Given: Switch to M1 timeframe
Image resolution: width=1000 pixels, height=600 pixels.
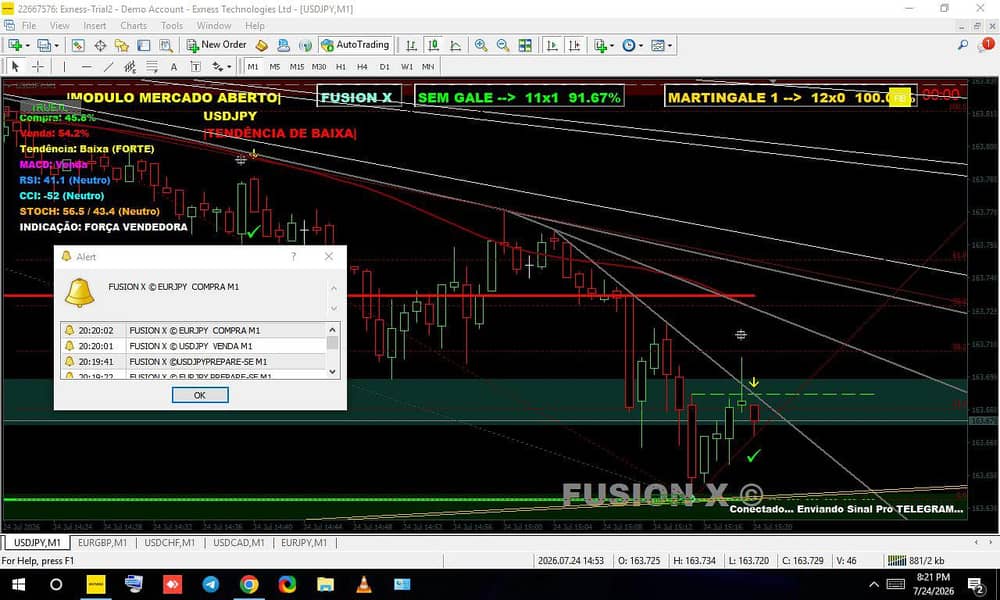Looking at the screenshot, I should (253, 66).
